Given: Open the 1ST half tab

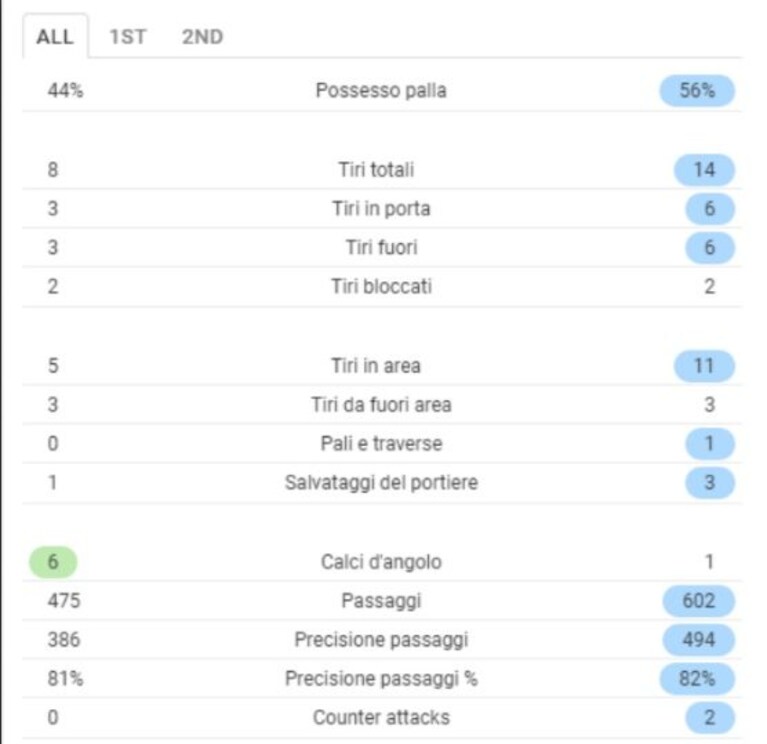Looking at the screenshot, I should coord(128,37).
